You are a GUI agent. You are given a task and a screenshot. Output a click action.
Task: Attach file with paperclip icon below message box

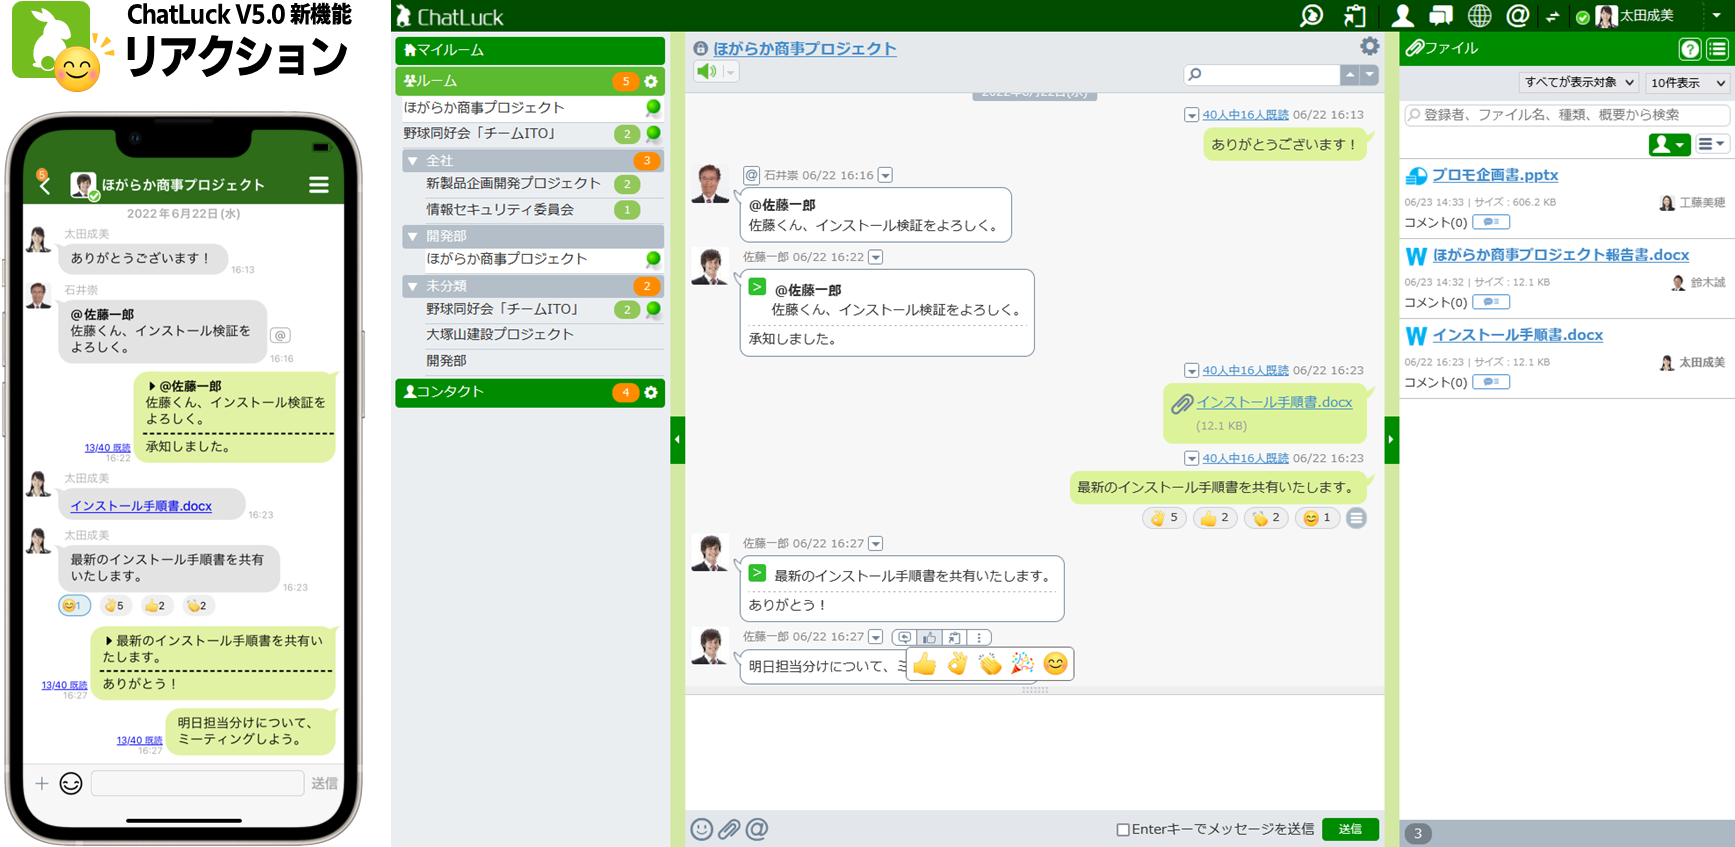tap(729, 829)
